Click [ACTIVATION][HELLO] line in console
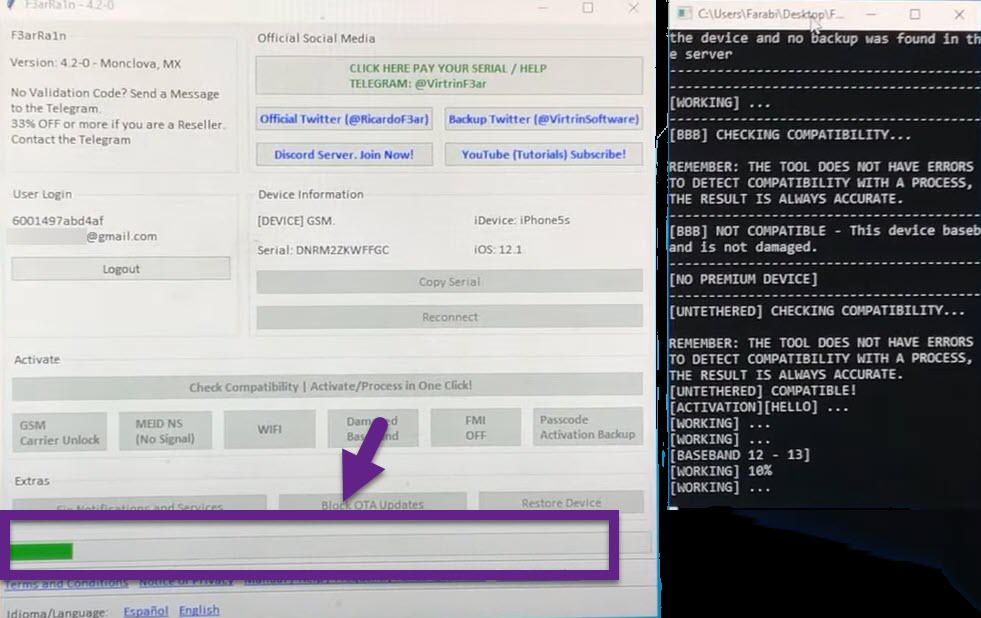Screen dimensions: 981x618 tap(758, 407)
